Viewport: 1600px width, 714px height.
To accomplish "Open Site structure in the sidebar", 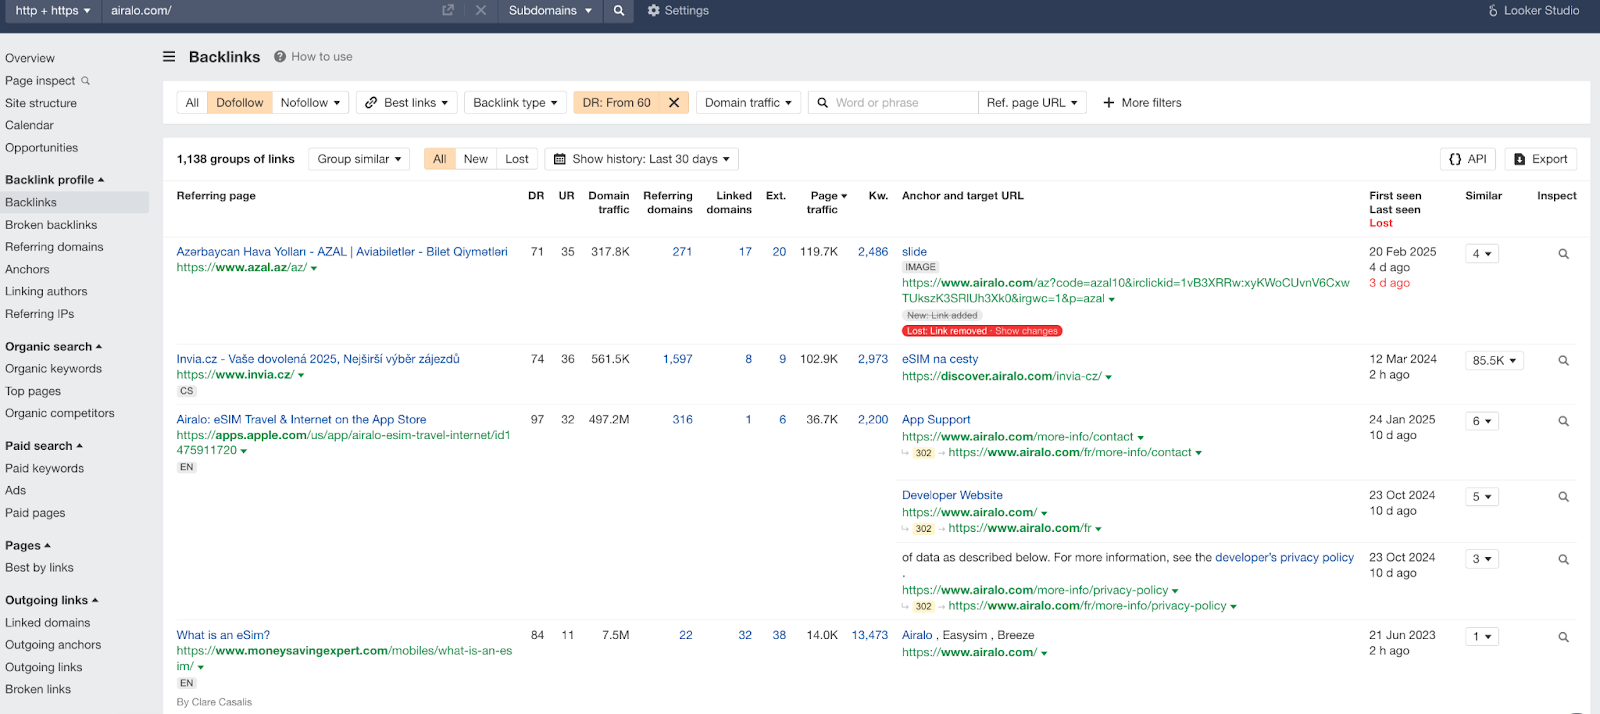I will point(41,103).
